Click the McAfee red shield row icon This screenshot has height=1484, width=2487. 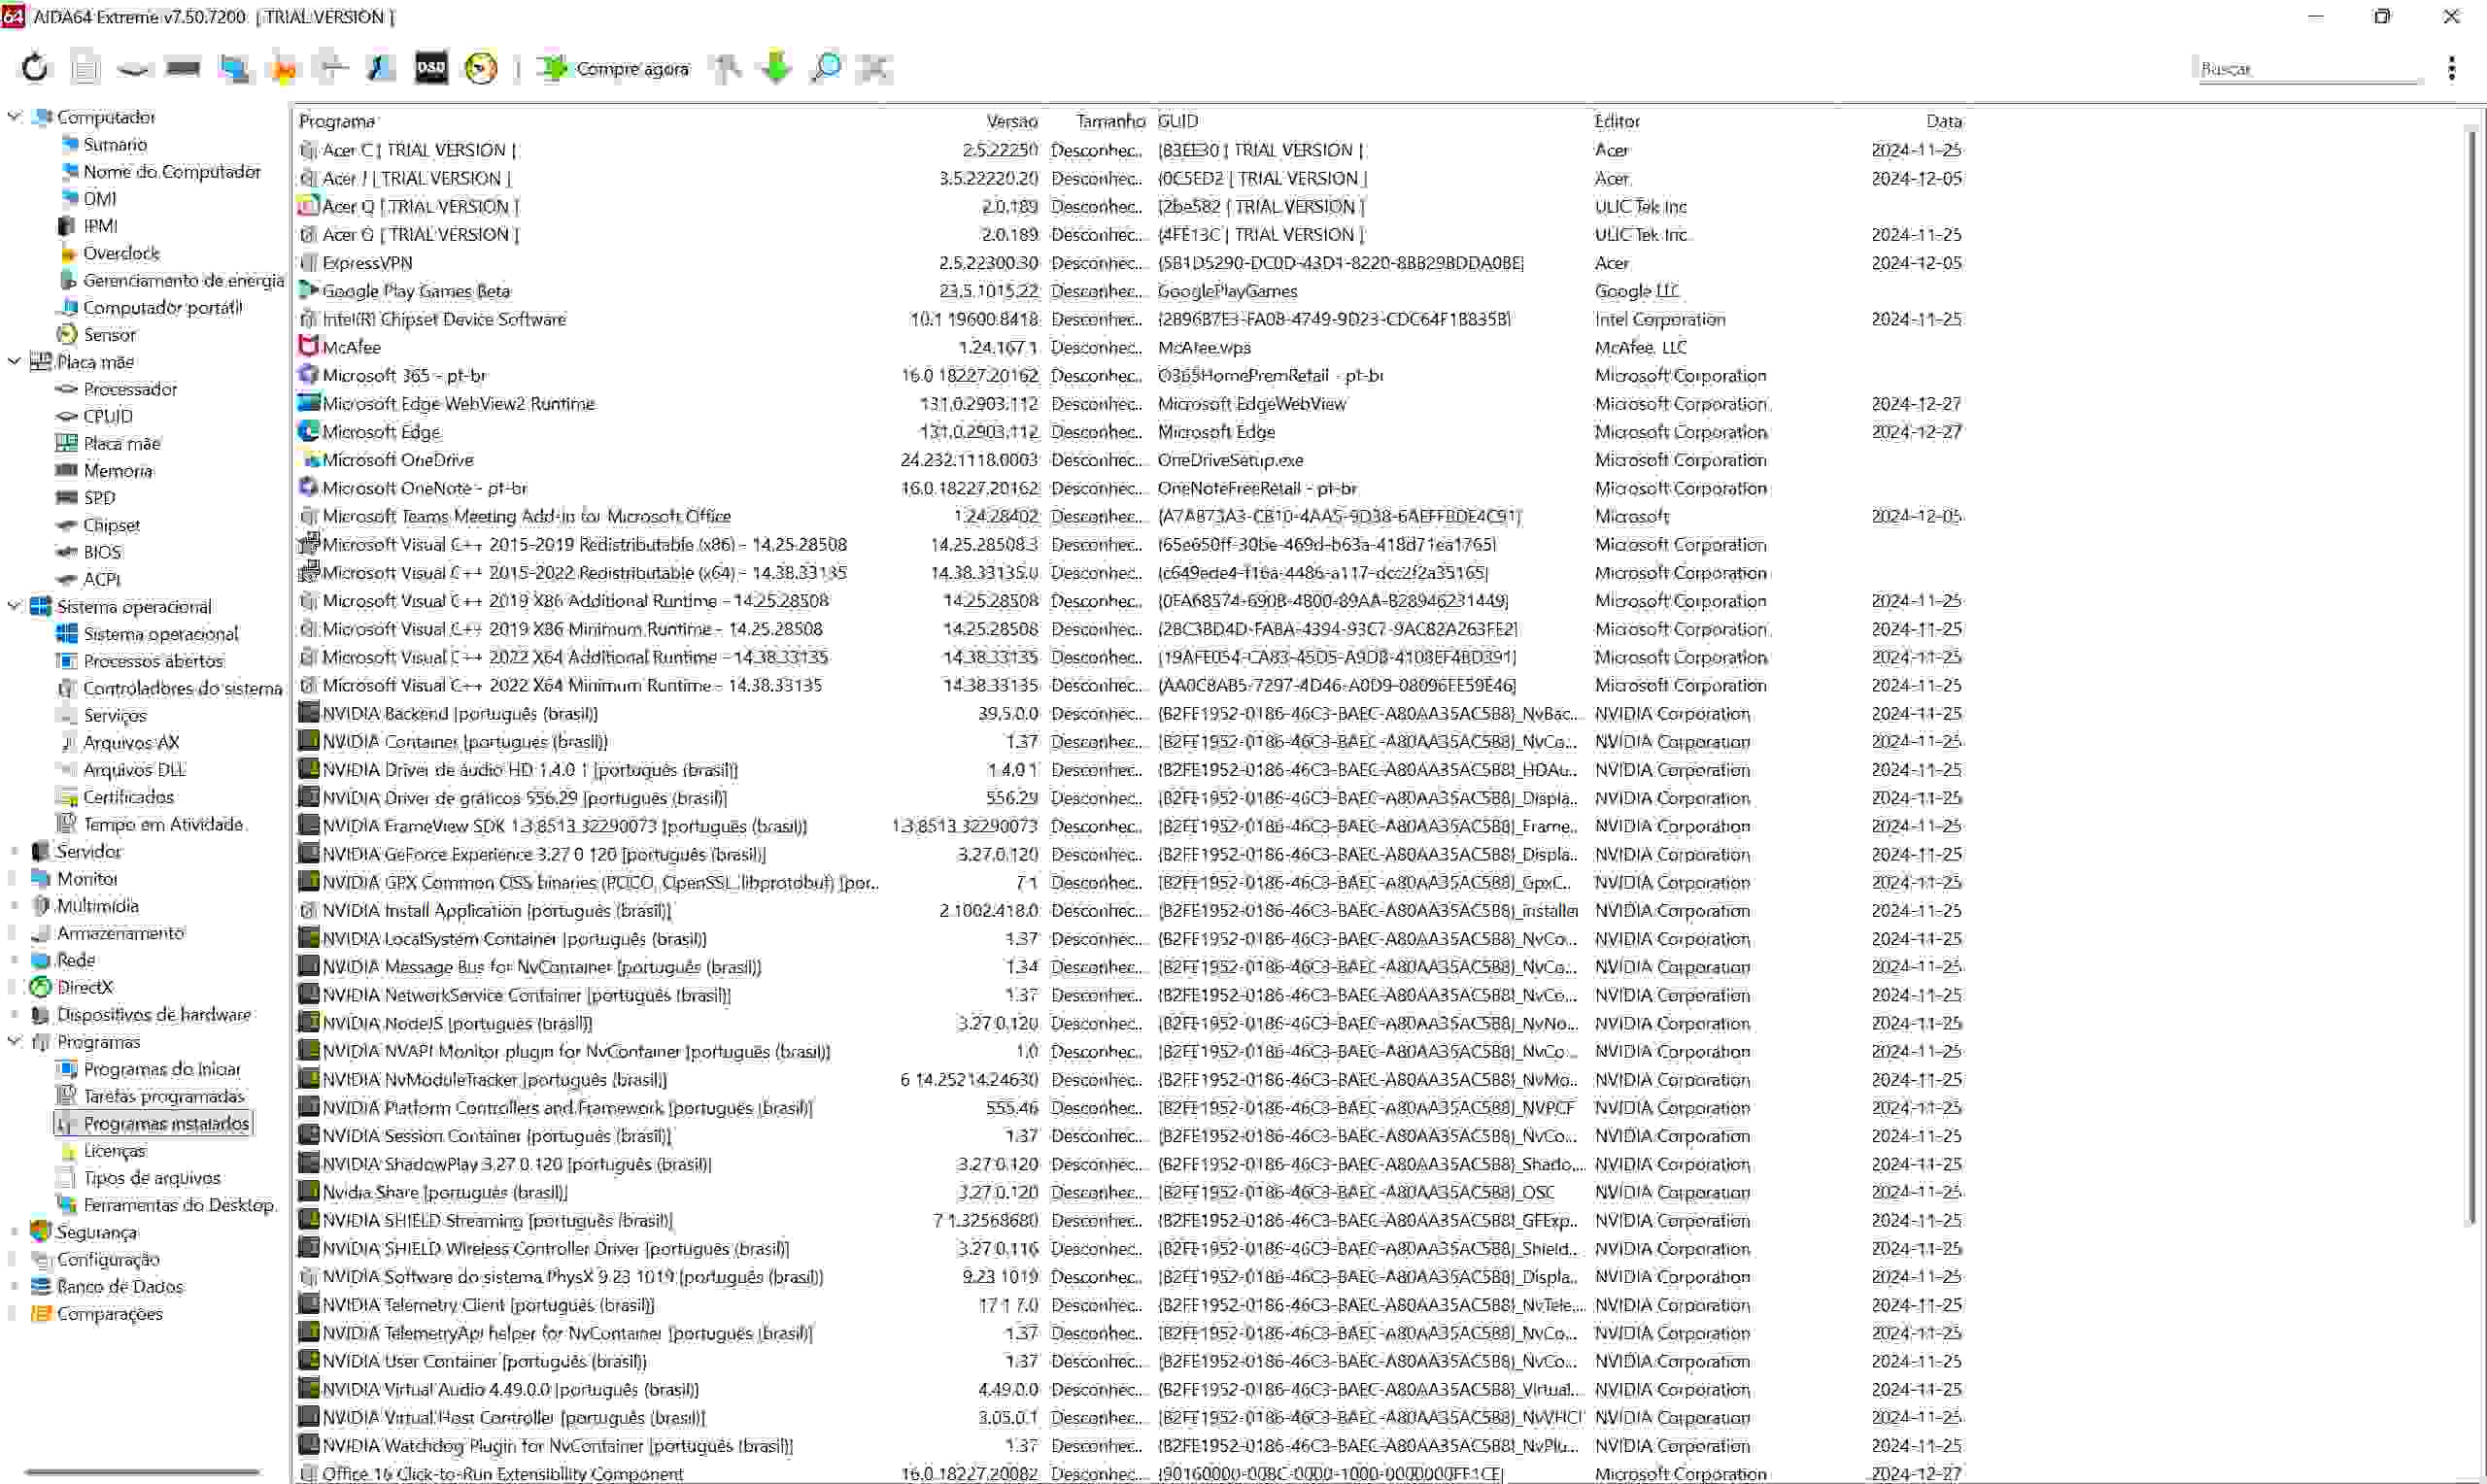coord(308,346)
